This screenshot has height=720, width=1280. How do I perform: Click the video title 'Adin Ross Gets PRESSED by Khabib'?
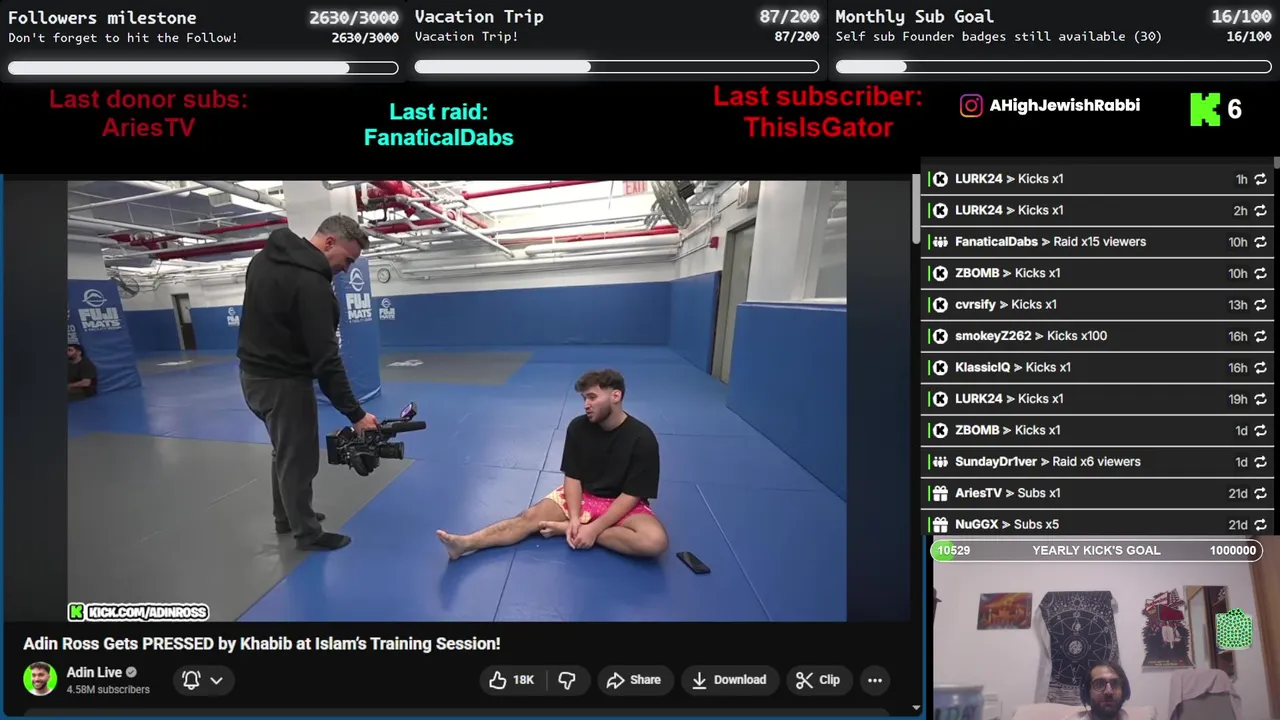(262, 644)
